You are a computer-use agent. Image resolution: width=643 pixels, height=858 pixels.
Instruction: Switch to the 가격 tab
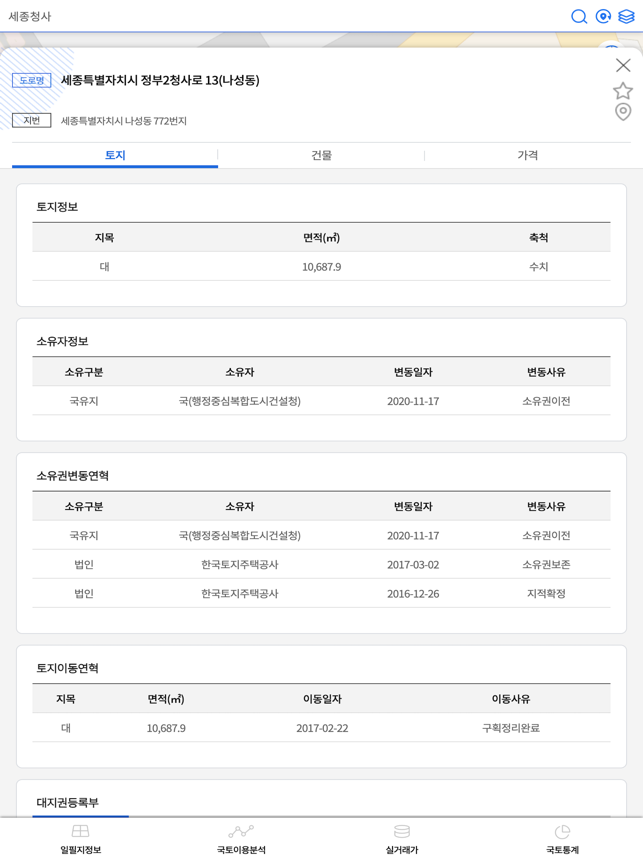point(528,155)
